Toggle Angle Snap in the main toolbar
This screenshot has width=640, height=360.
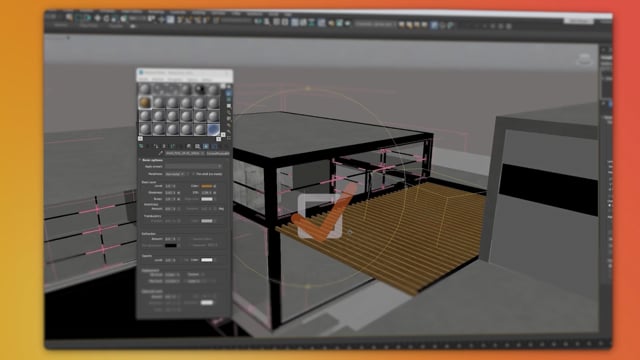tap(188, 20)
